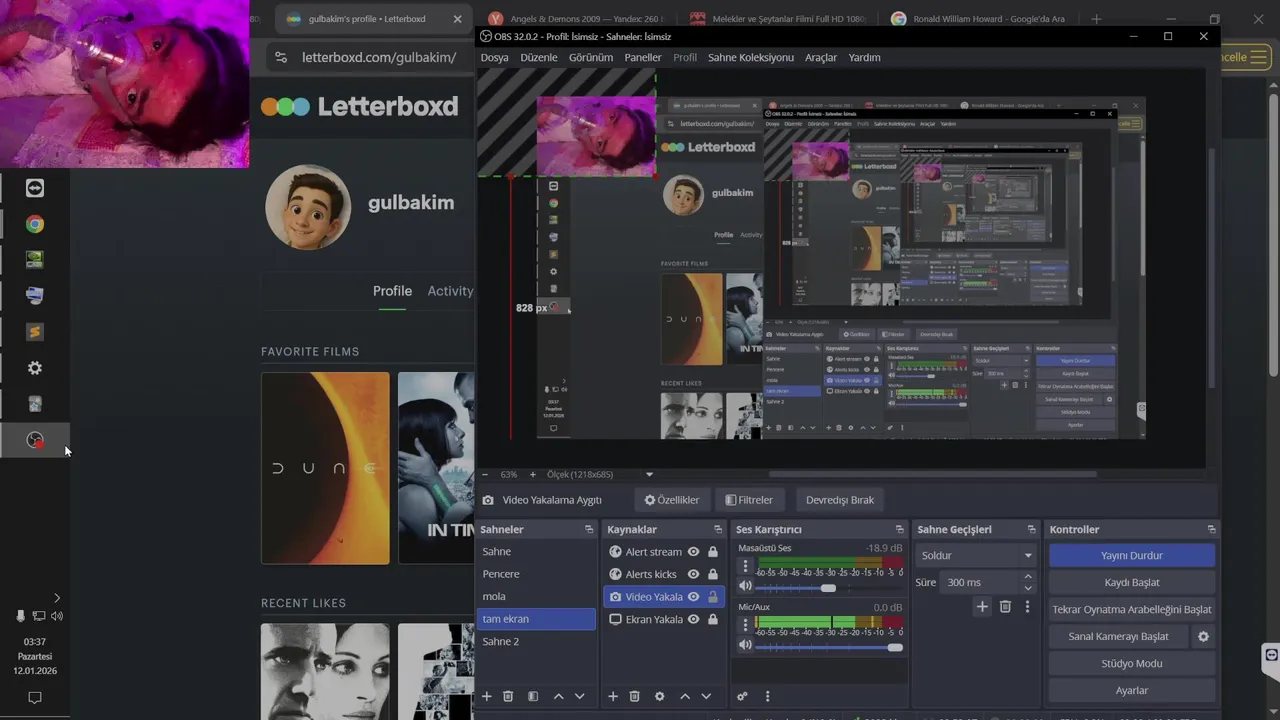Viewport: 1280px width, 720px height.
Task: Adjust Masaüstü Ses volume slider
Action: click(830, 588)
